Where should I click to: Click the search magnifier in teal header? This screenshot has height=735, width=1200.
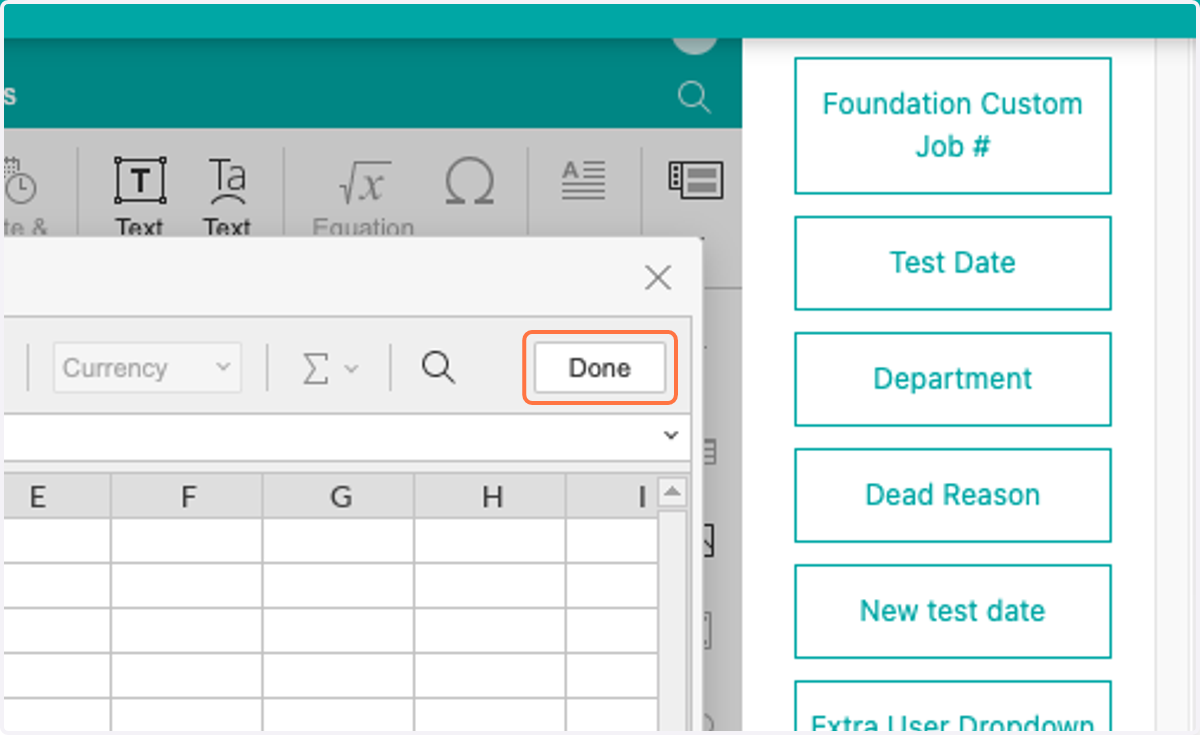(694, 97)
